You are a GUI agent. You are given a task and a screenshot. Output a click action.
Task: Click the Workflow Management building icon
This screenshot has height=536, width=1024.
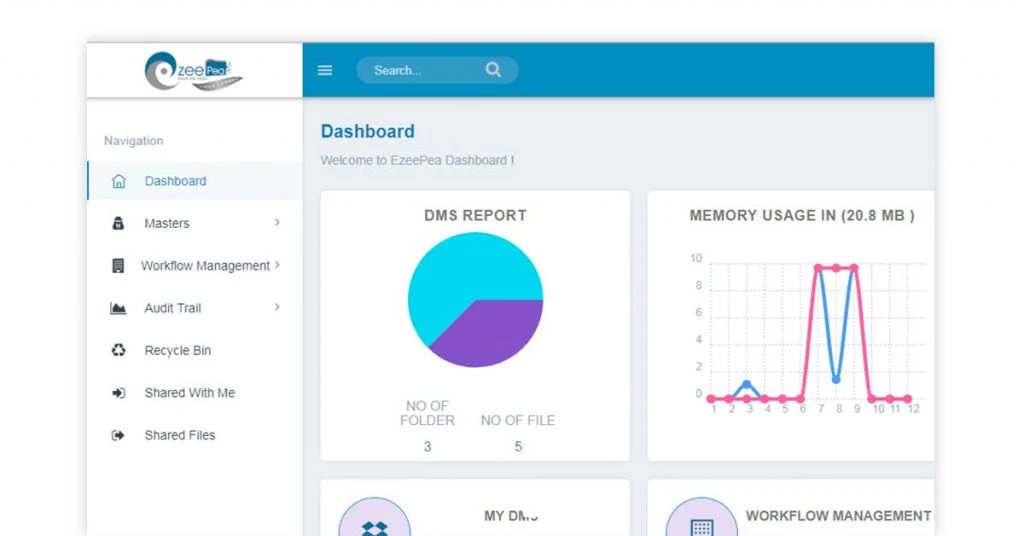tap(118, 266)
